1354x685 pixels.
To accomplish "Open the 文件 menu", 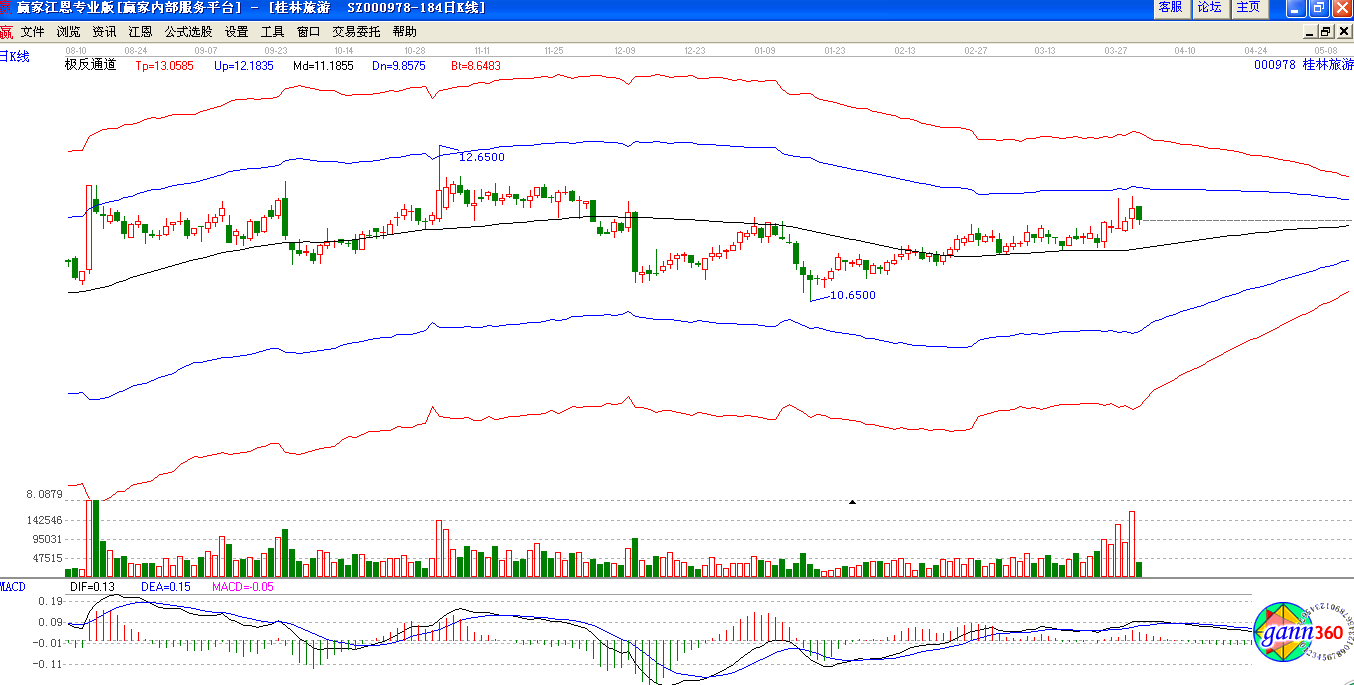I will tap(33, 32).
